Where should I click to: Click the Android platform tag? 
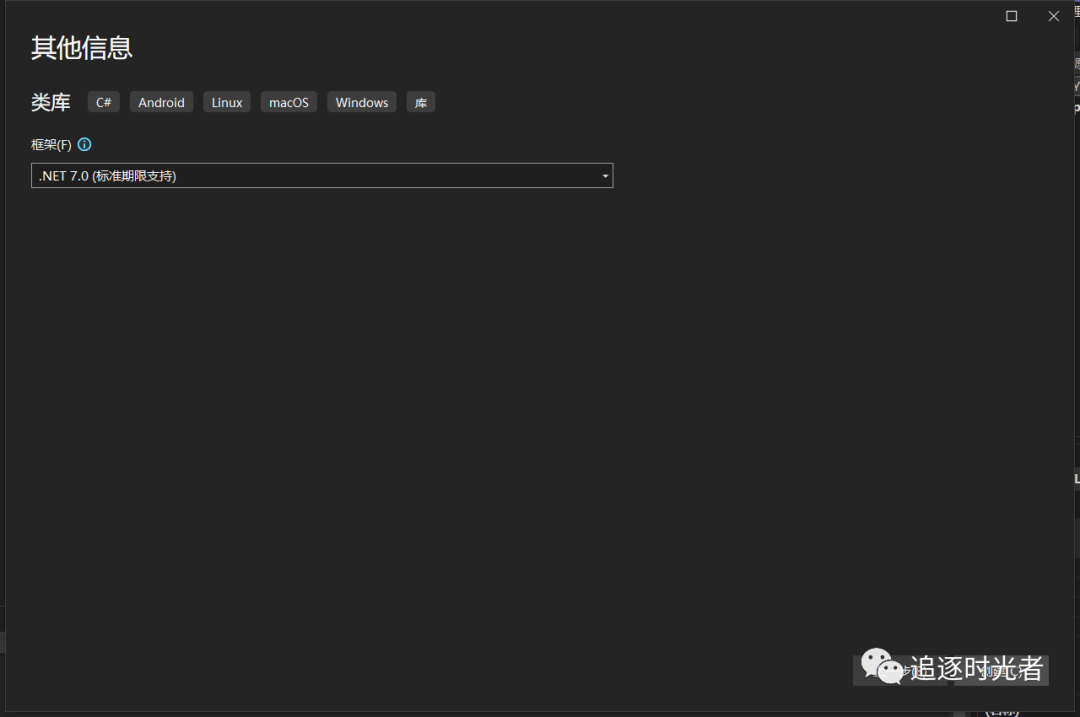point(161,102)
